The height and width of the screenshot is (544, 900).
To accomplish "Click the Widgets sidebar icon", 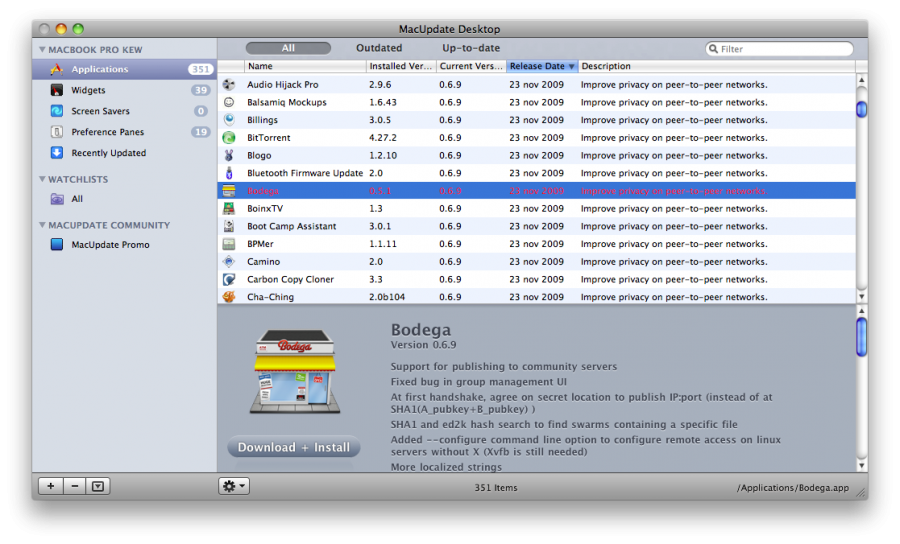I will 57,90.
